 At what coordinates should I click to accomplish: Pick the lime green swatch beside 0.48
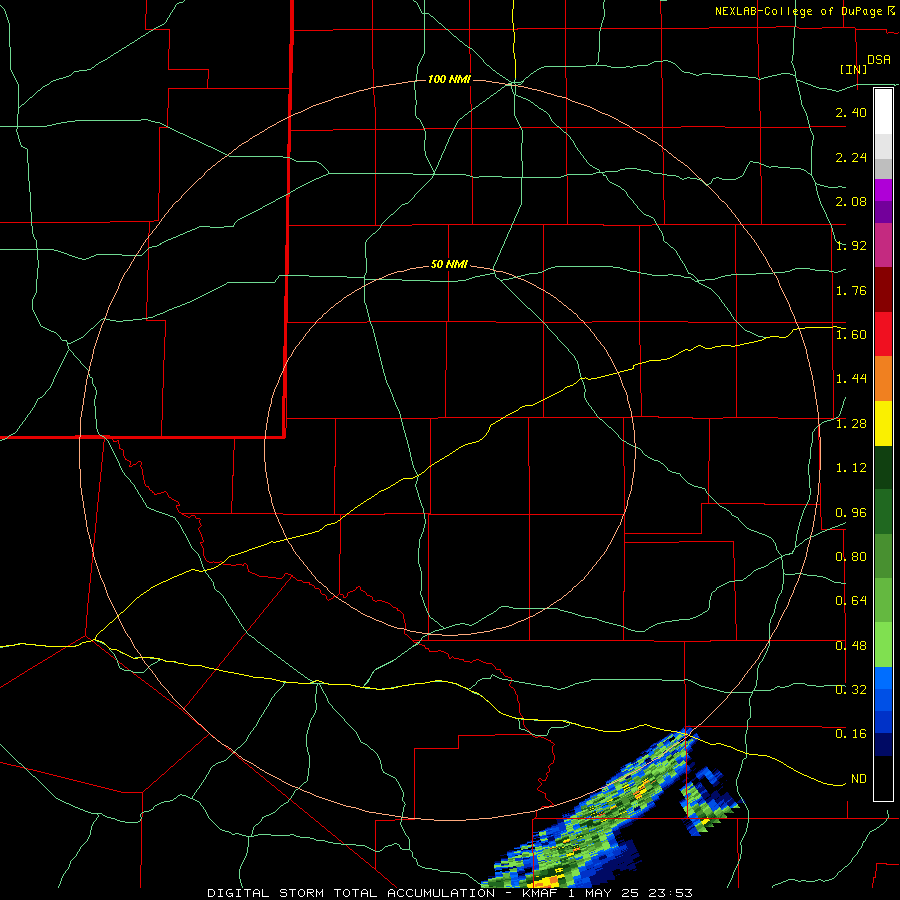[883, 645]
